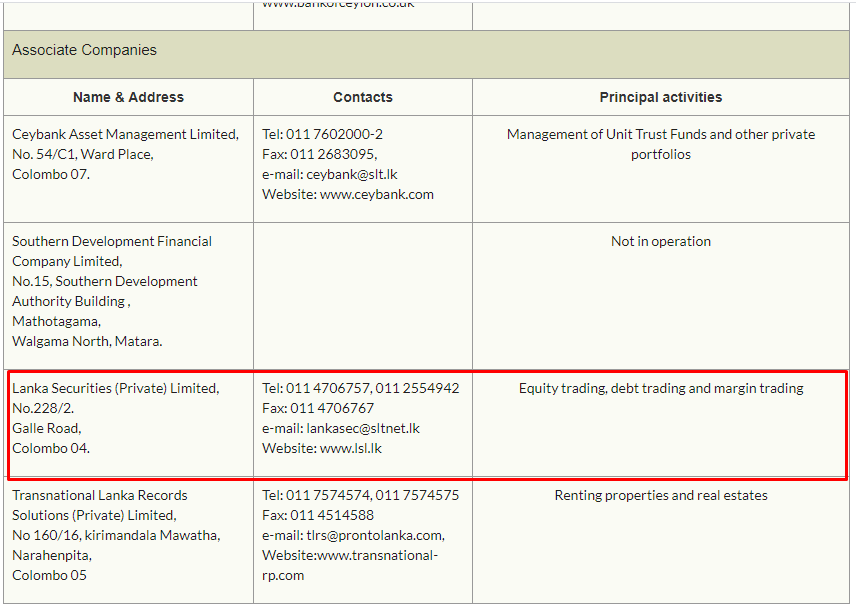Click the 'Not in operation' cell text

tap(660, 241)
